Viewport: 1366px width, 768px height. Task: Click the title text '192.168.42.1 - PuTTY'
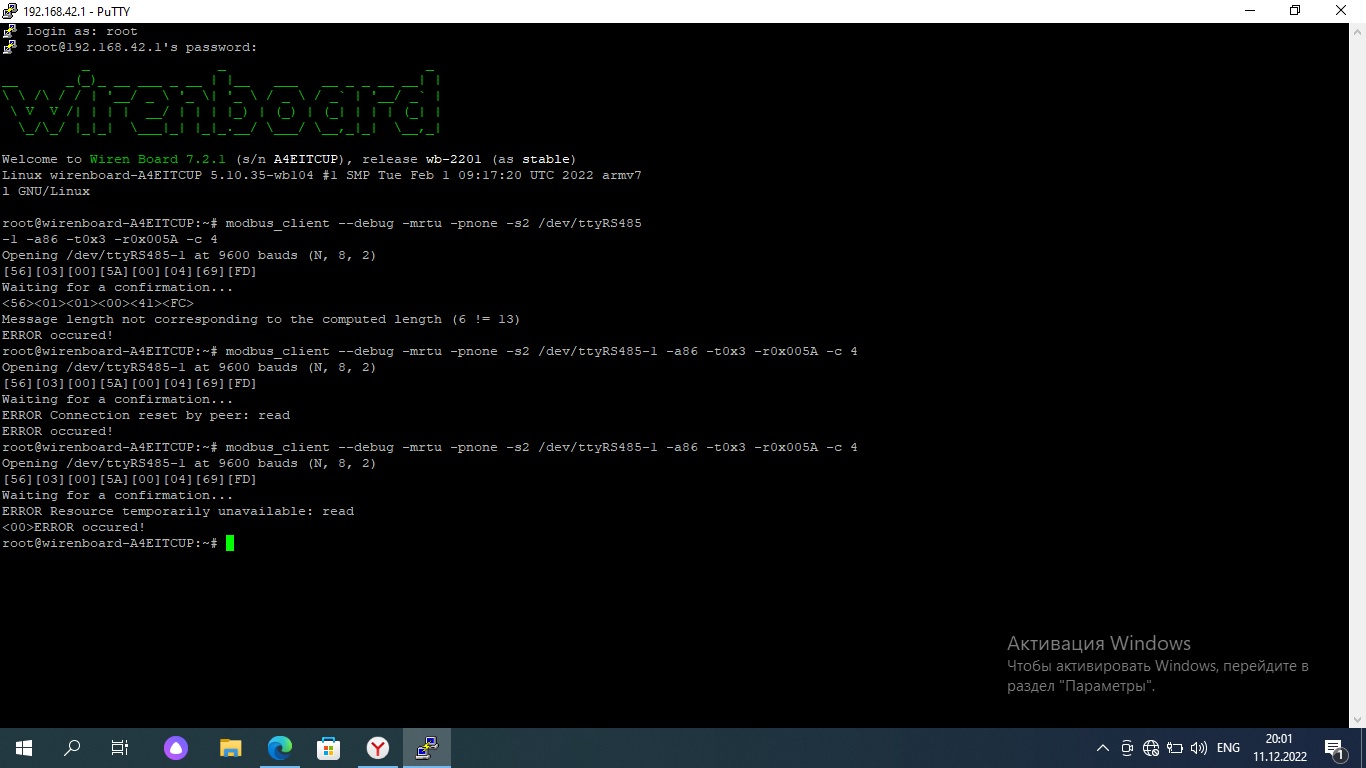click(76, 12)
